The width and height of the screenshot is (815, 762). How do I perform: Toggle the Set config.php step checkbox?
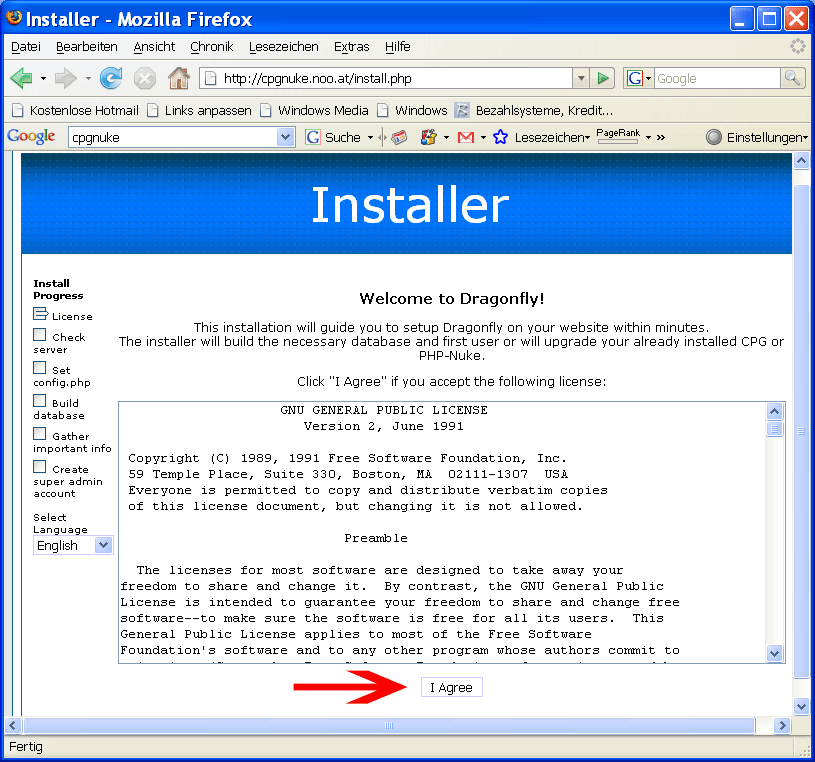point(40,367)
